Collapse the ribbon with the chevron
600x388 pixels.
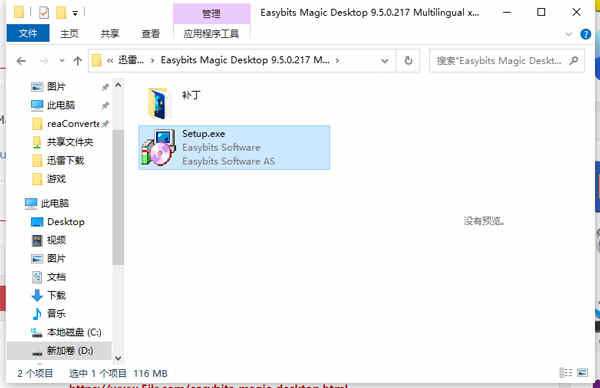[569, 34]
